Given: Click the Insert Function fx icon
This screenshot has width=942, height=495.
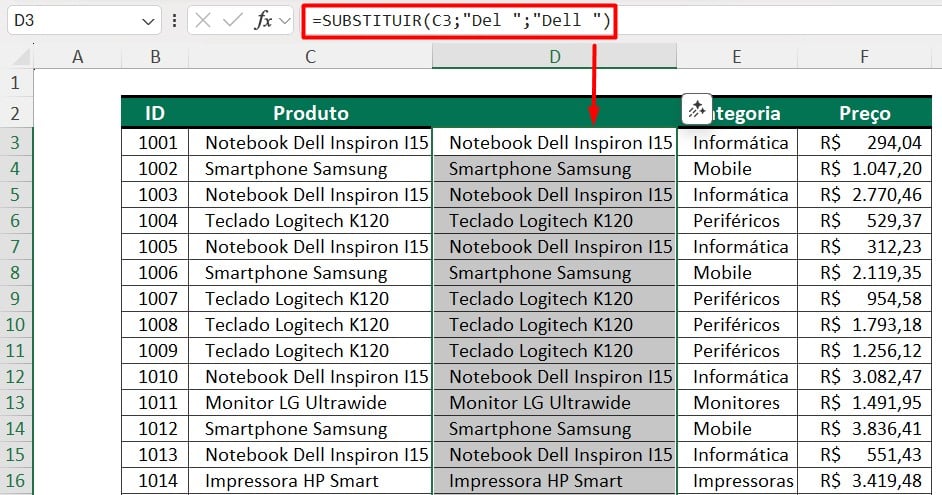Looking at the screenshot, I should [263, 20].
